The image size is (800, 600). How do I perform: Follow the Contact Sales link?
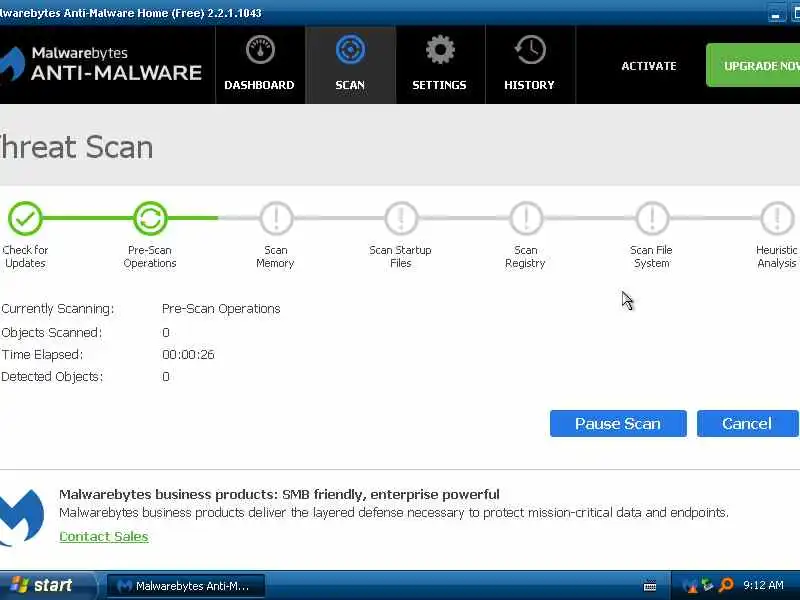(x=104, y=536)
